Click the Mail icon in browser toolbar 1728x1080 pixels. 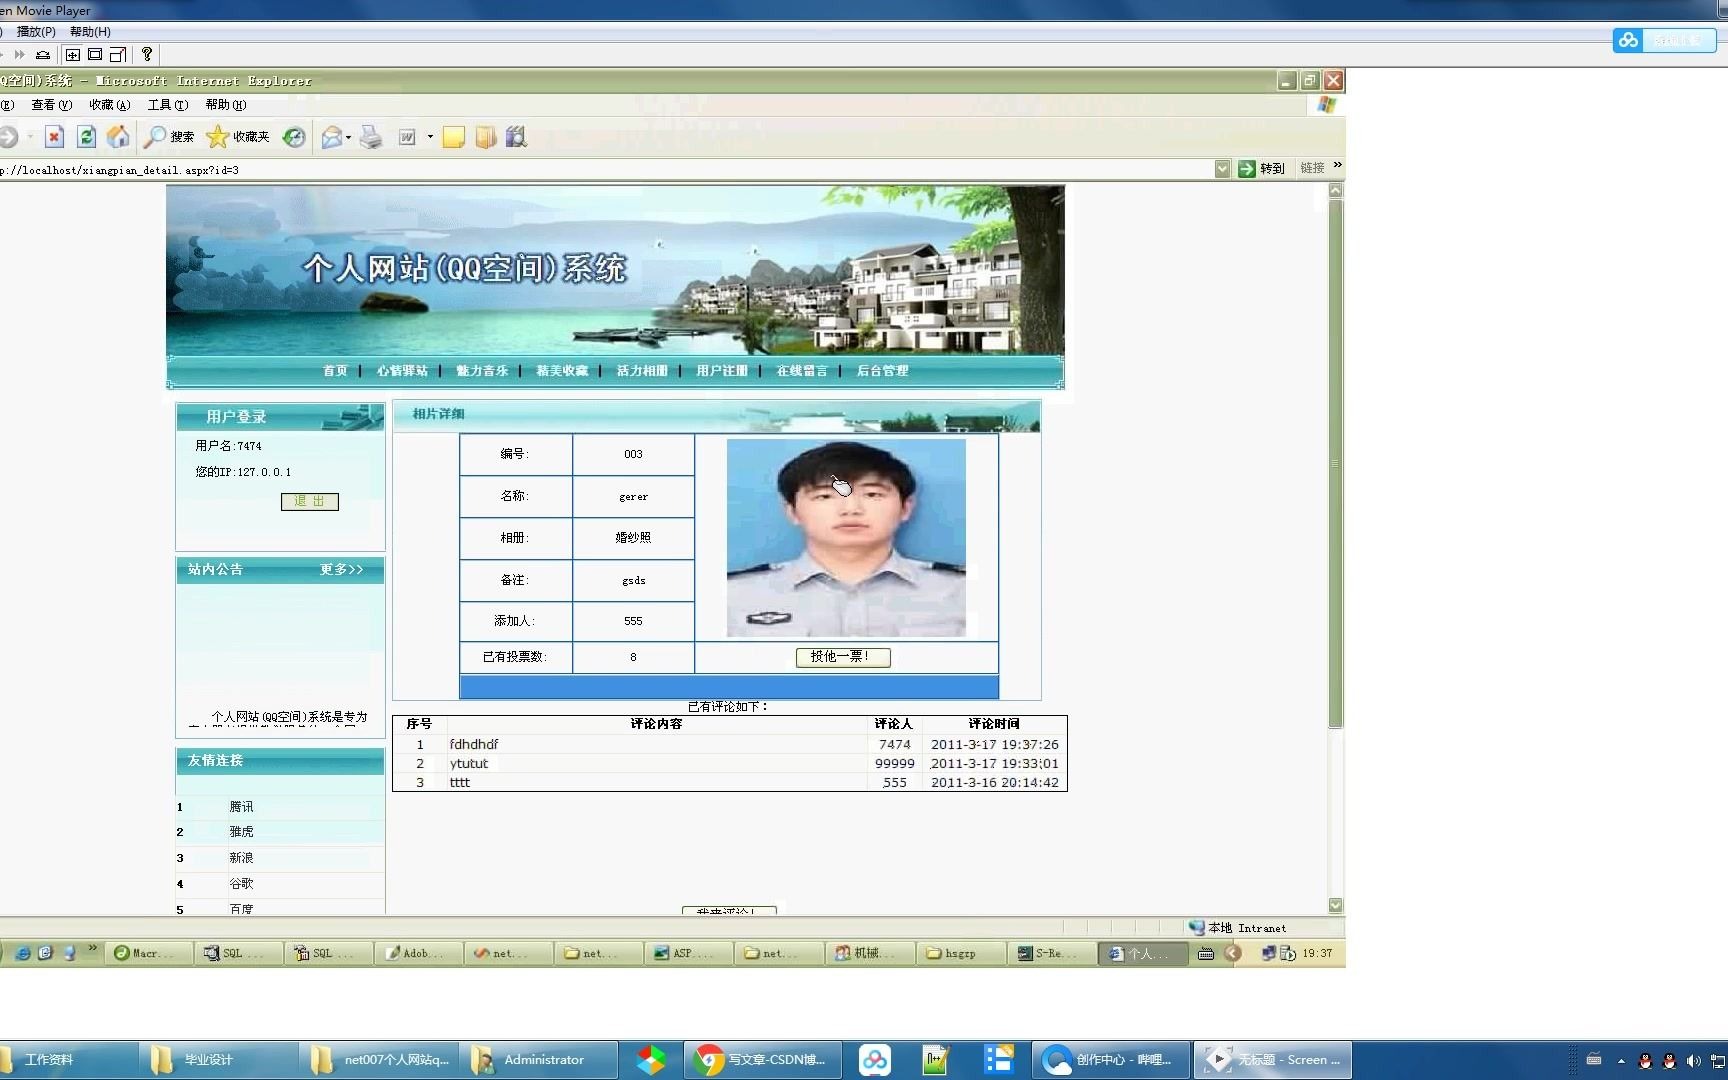coord(330,136)
